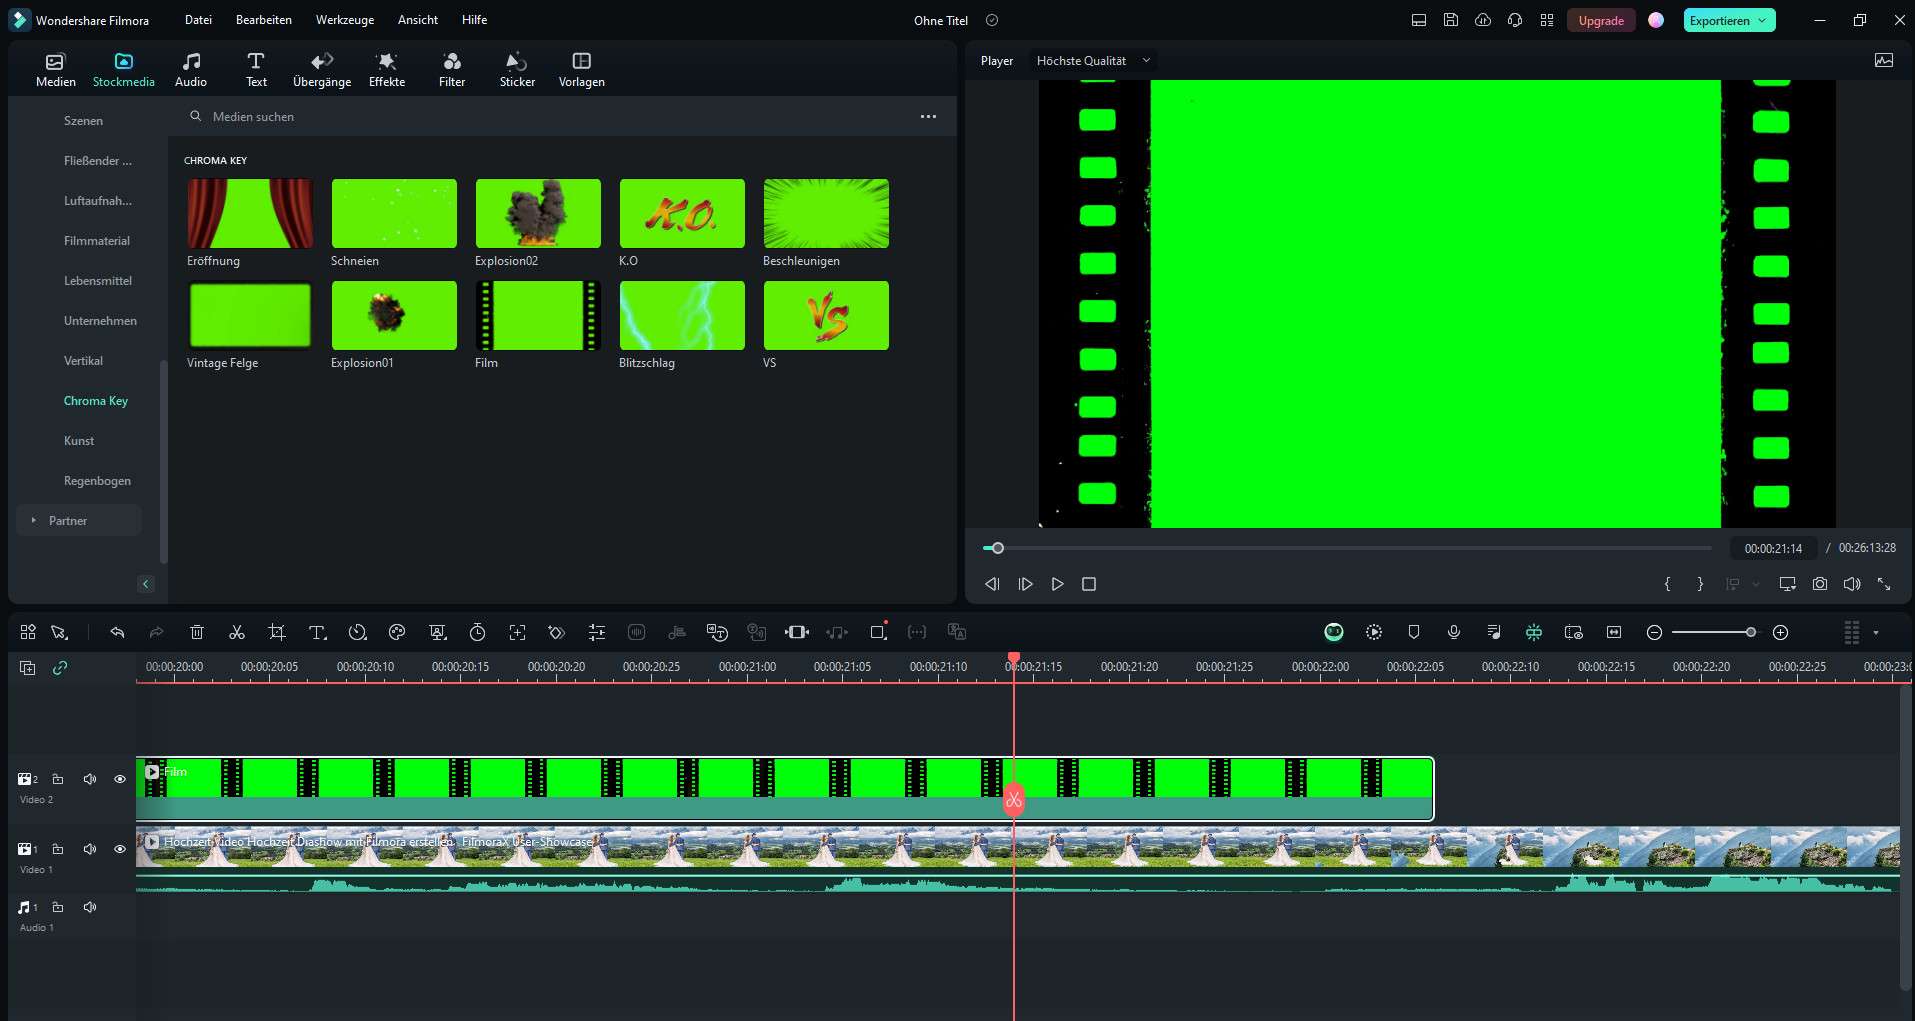Select the Luftaufnah... category
Screen dimensions: 1915x1021
(97, 201)
